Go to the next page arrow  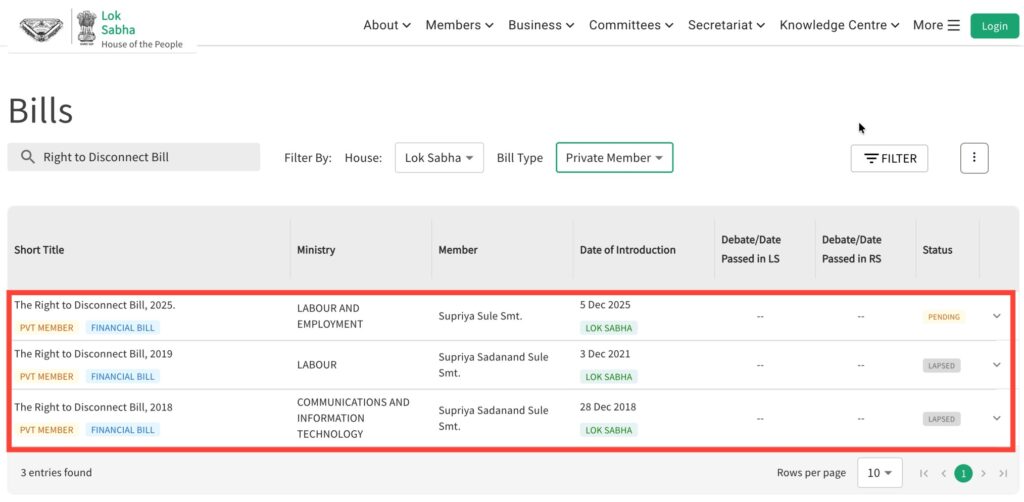pyautogui.click(x=984, y=473)
